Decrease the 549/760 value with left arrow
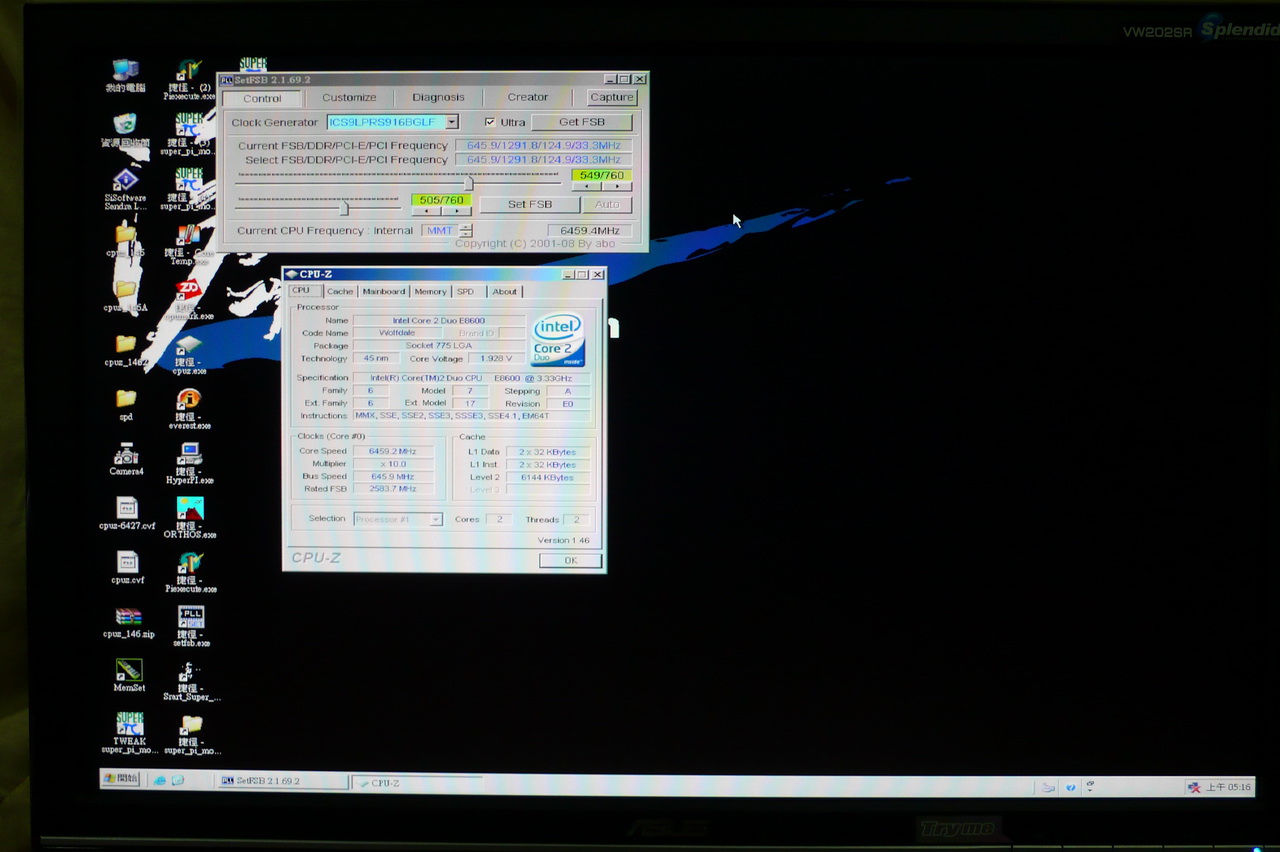The height and width of the screenshot is (852, 1280). click(586, 186)
